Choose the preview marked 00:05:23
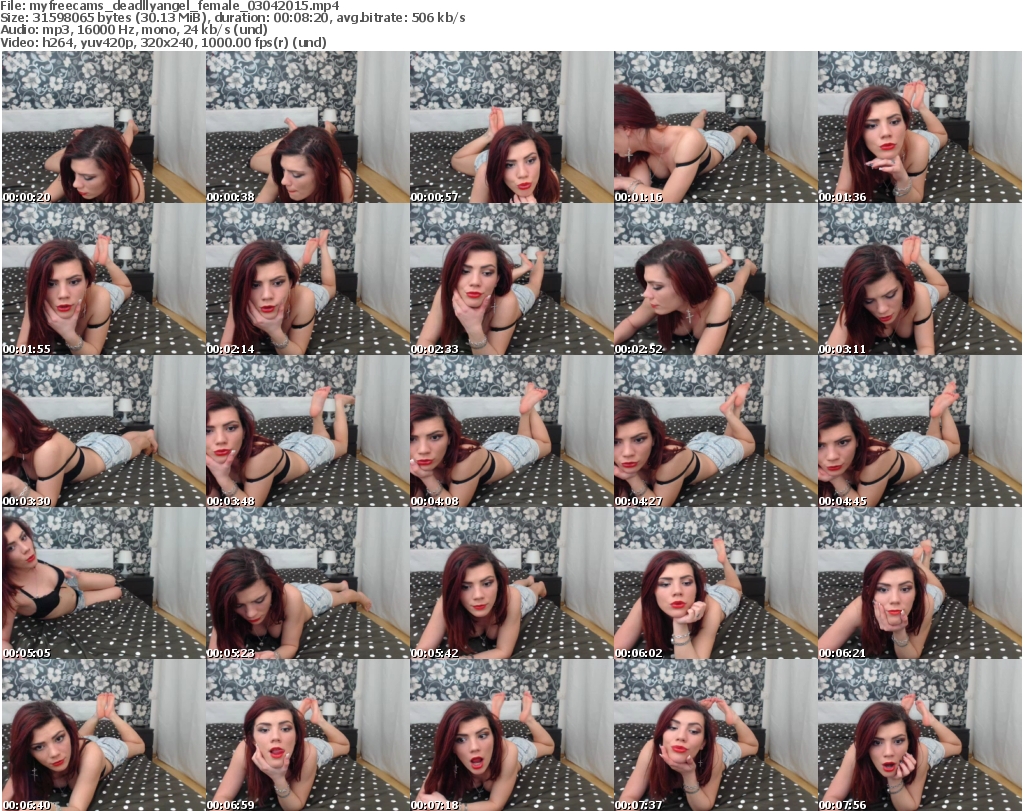The image size is (1024, 811). [308, 584]
